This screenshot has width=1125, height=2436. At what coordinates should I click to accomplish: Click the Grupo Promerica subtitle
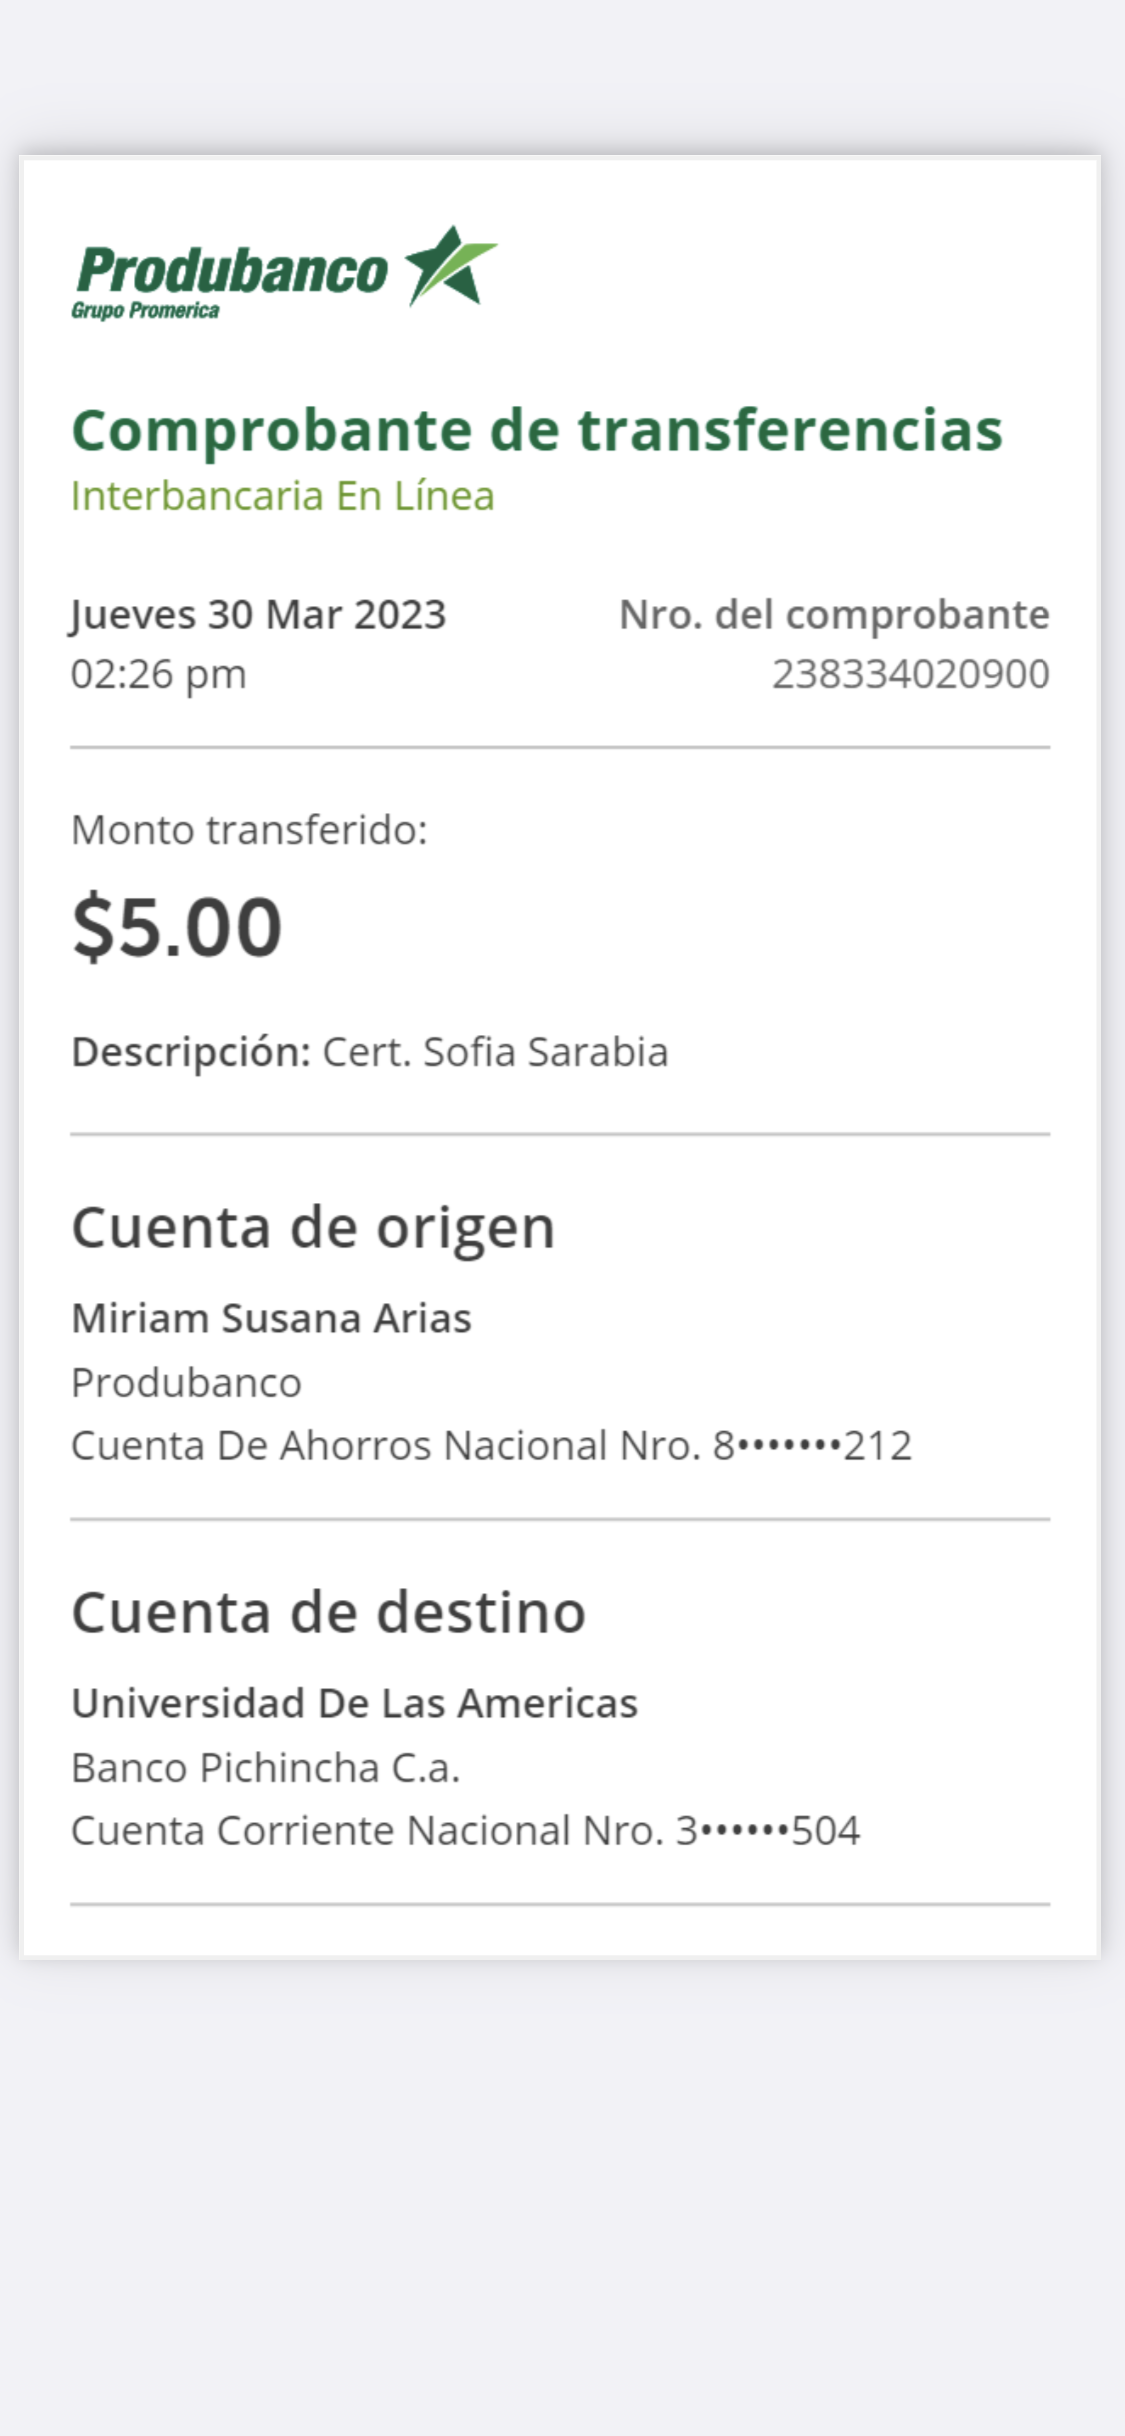click(145, 311)
